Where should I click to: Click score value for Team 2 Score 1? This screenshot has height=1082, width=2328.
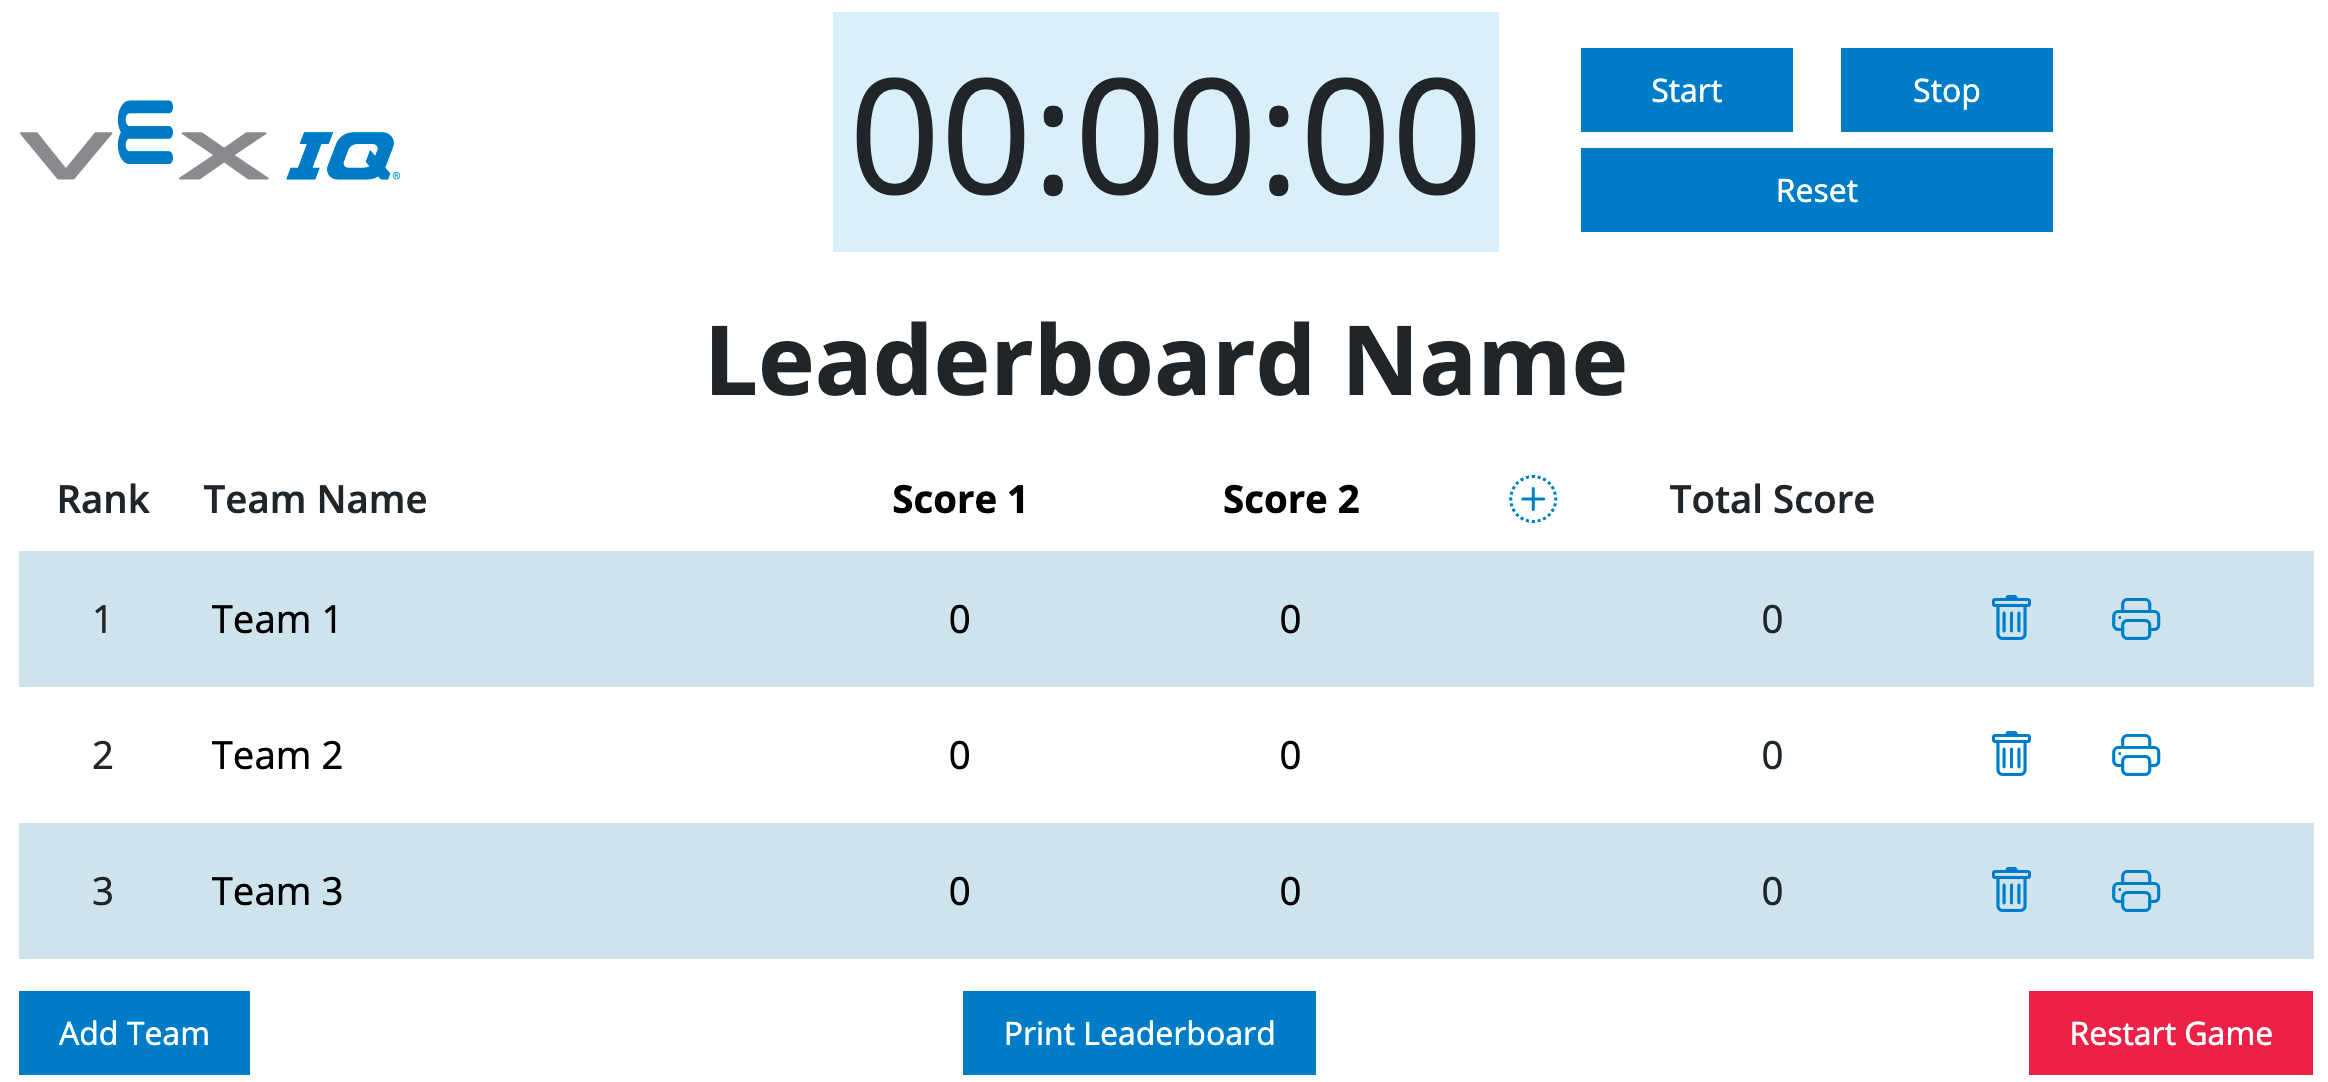953,750
